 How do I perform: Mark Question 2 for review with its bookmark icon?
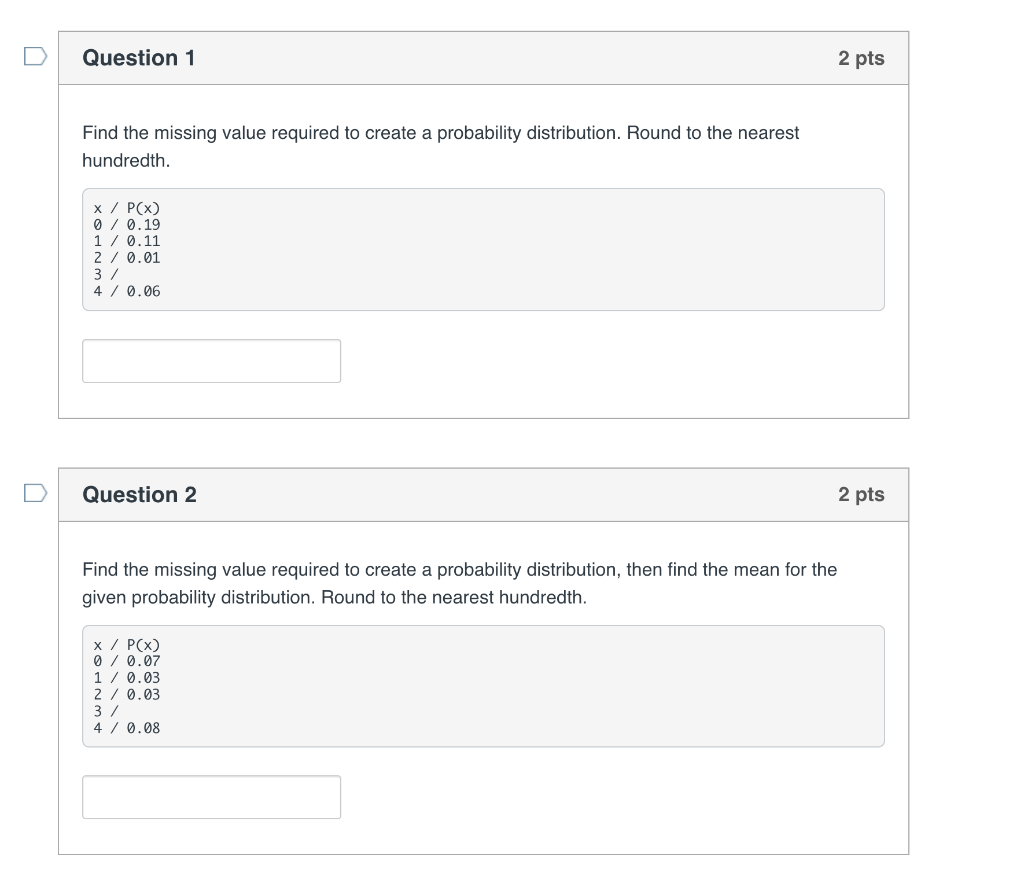(x=33, y=494)
